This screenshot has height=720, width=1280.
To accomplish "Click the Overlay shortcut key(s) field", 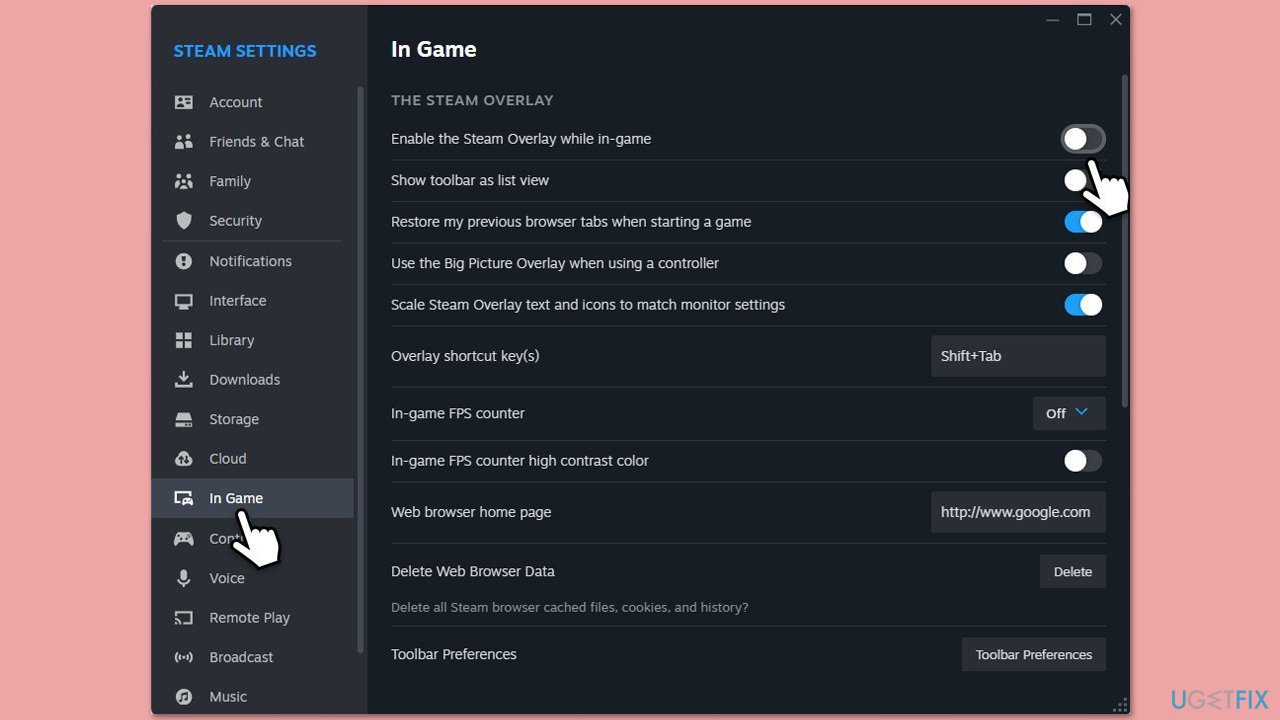I will click(x=1017, y=356).
